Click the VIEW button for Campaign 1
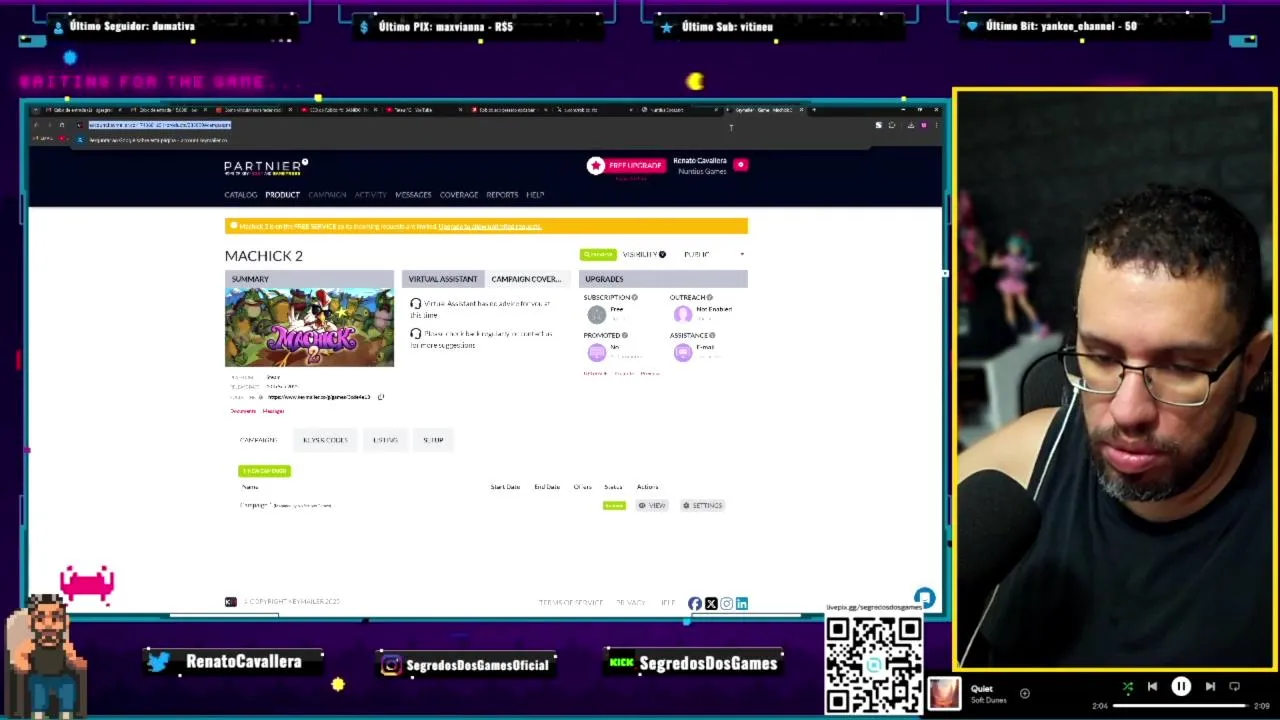This screenshot has width=1280, height=720. [x=652, y=505]
